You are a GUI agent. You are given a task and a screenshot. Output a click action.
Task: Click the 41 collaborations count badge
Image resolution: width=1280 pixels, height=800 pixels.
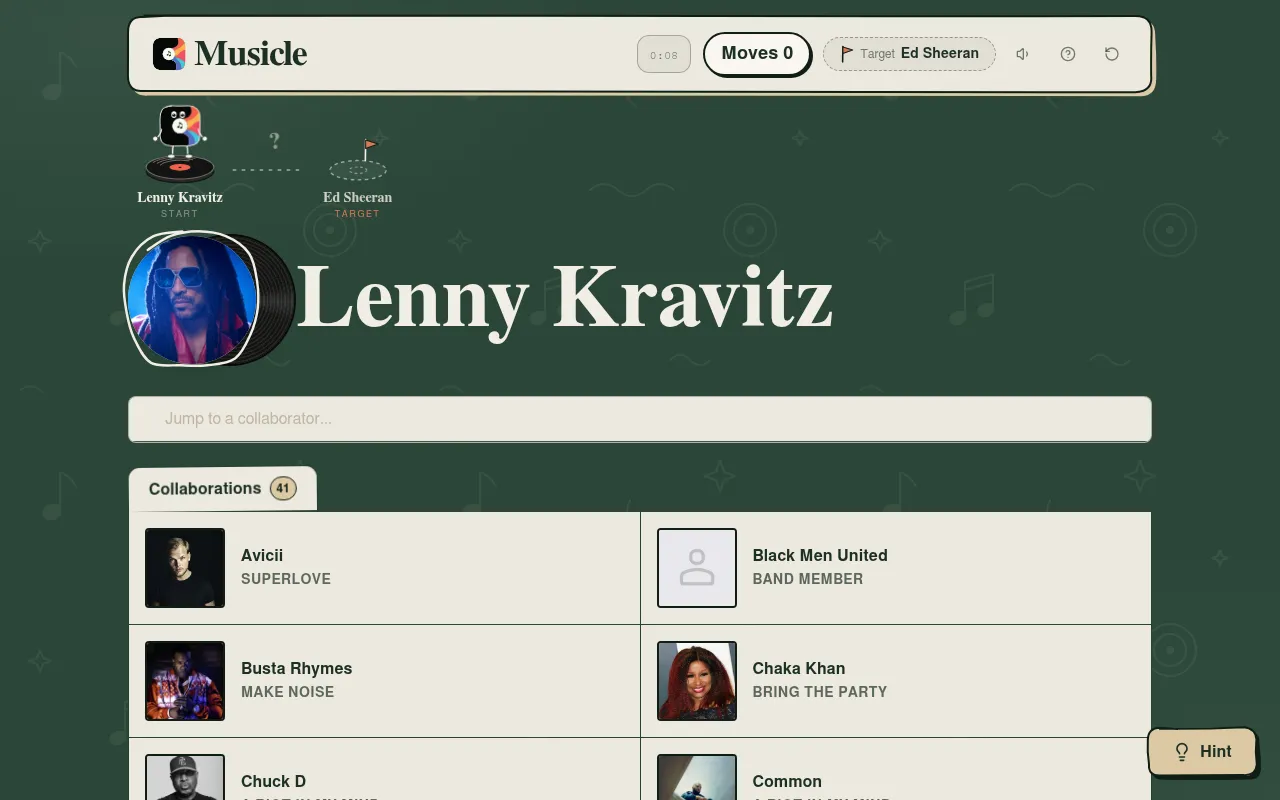point(283,489)
